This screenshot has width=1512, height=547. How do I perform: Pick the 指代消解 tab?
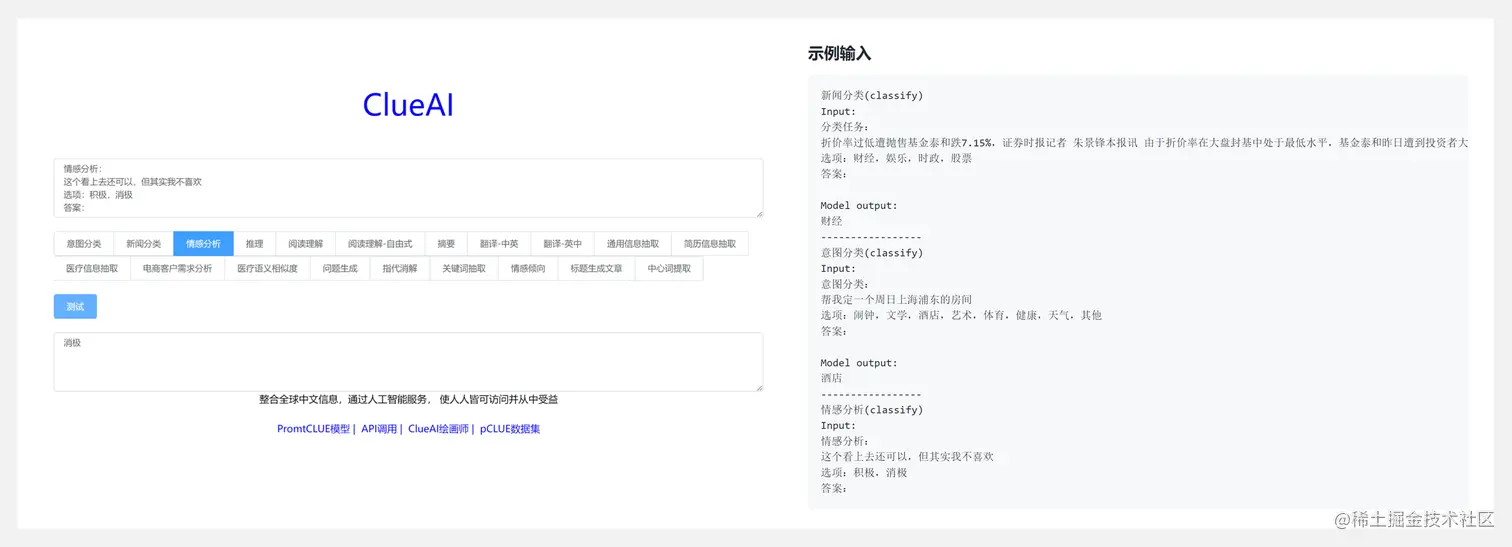400,269
